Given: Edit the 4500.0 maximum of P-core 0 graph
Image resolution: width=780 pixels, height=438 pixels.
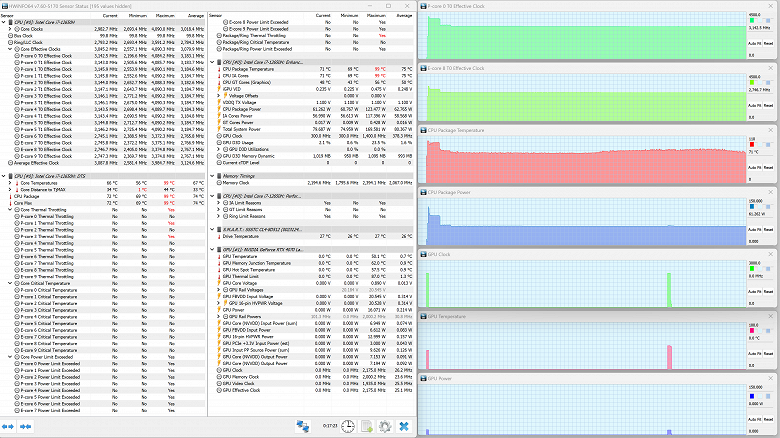Looking at the screenshot, I should point(755,14).
